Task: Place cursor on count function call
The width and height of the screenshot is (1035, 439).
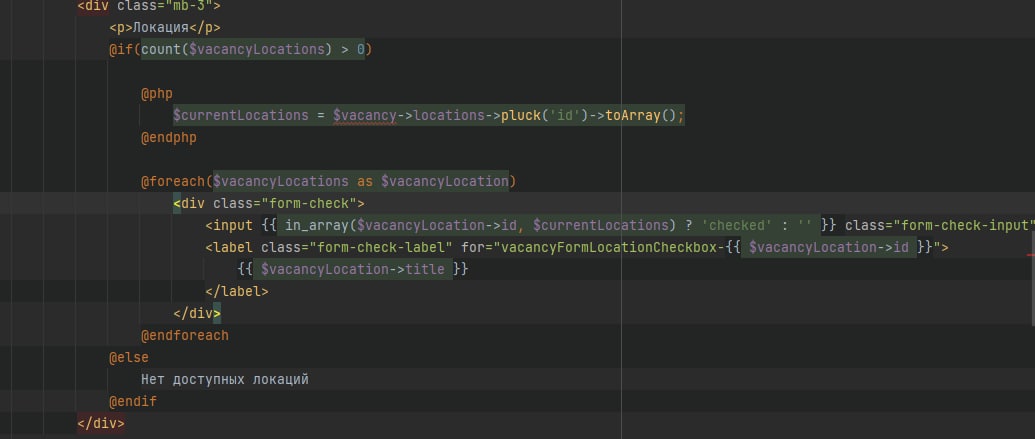Action: click(161, 50)
